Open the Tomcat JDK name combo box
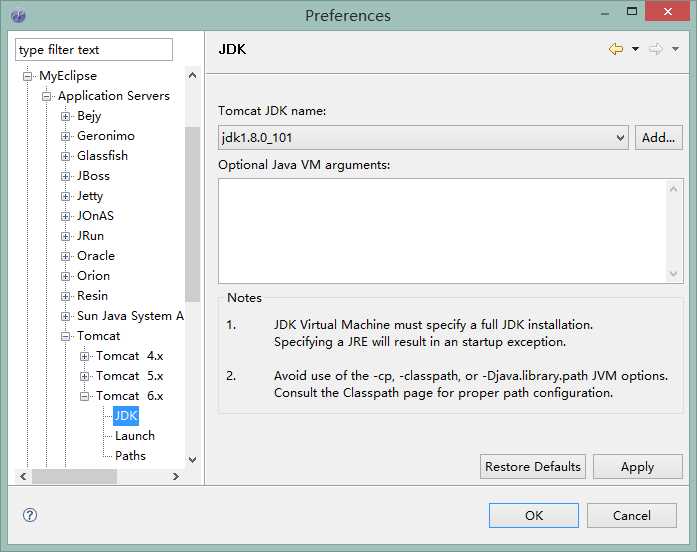The width and height of the screenshot is (697, 552). (423, 138)
